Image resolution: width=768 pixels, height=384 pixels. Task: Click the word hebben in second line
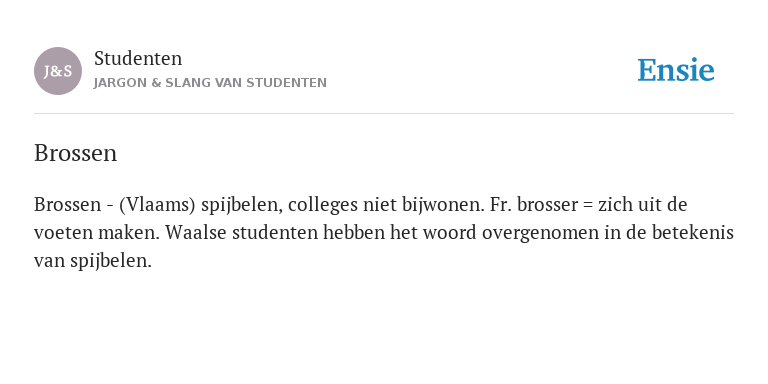pyautogui.click(x=354, y=233)
